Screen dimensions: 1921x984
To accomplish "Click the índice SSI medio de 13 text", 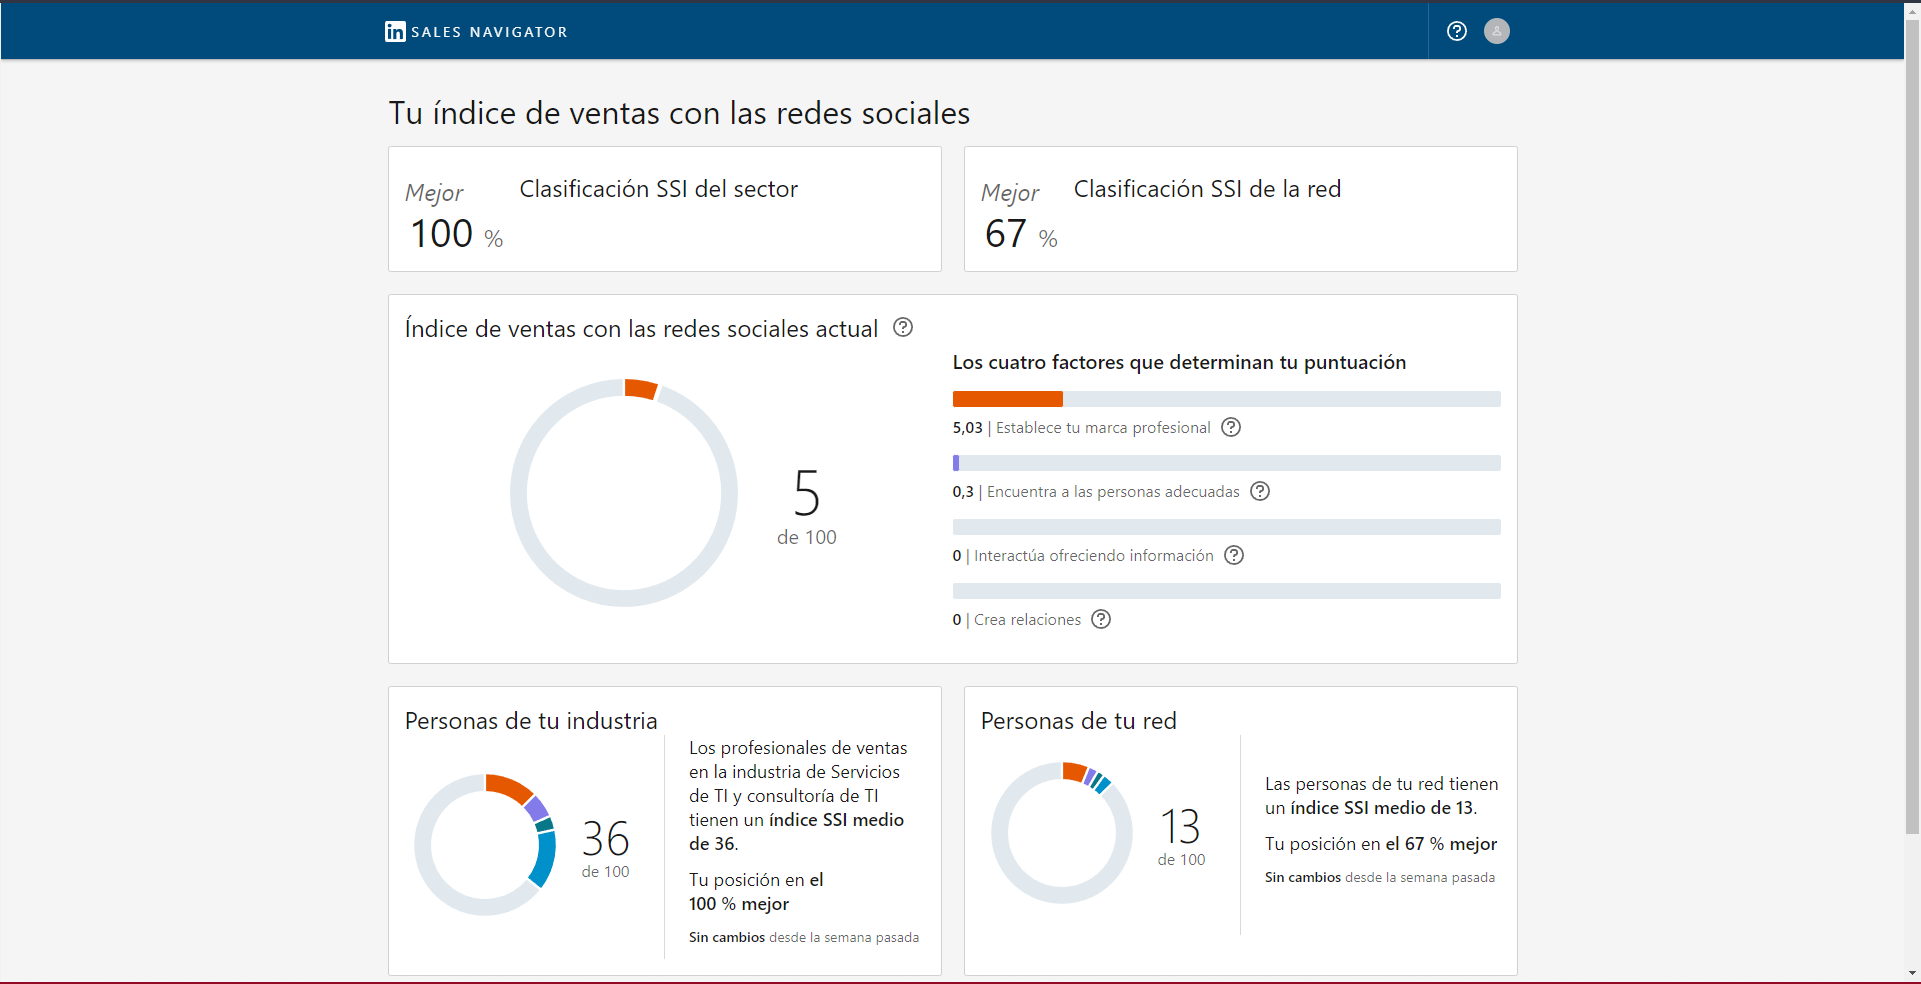I will 1382,808.
